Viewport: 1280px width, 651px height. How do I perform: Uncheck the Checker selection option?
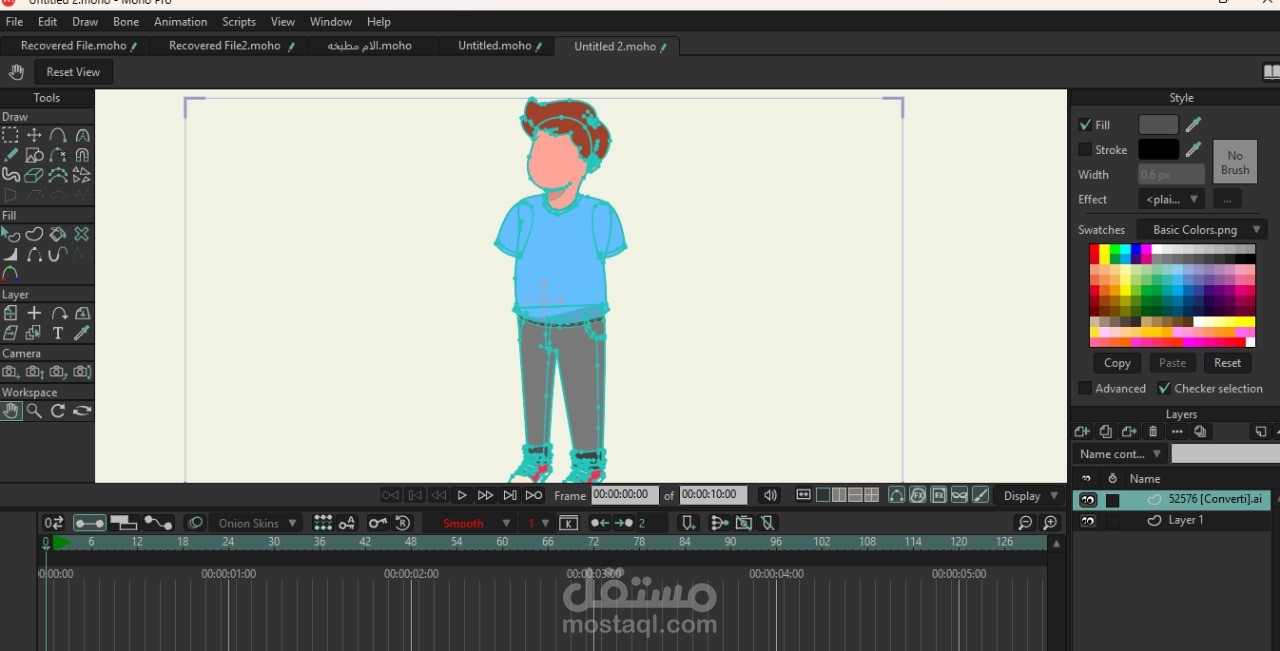(x=1164, y=388)
